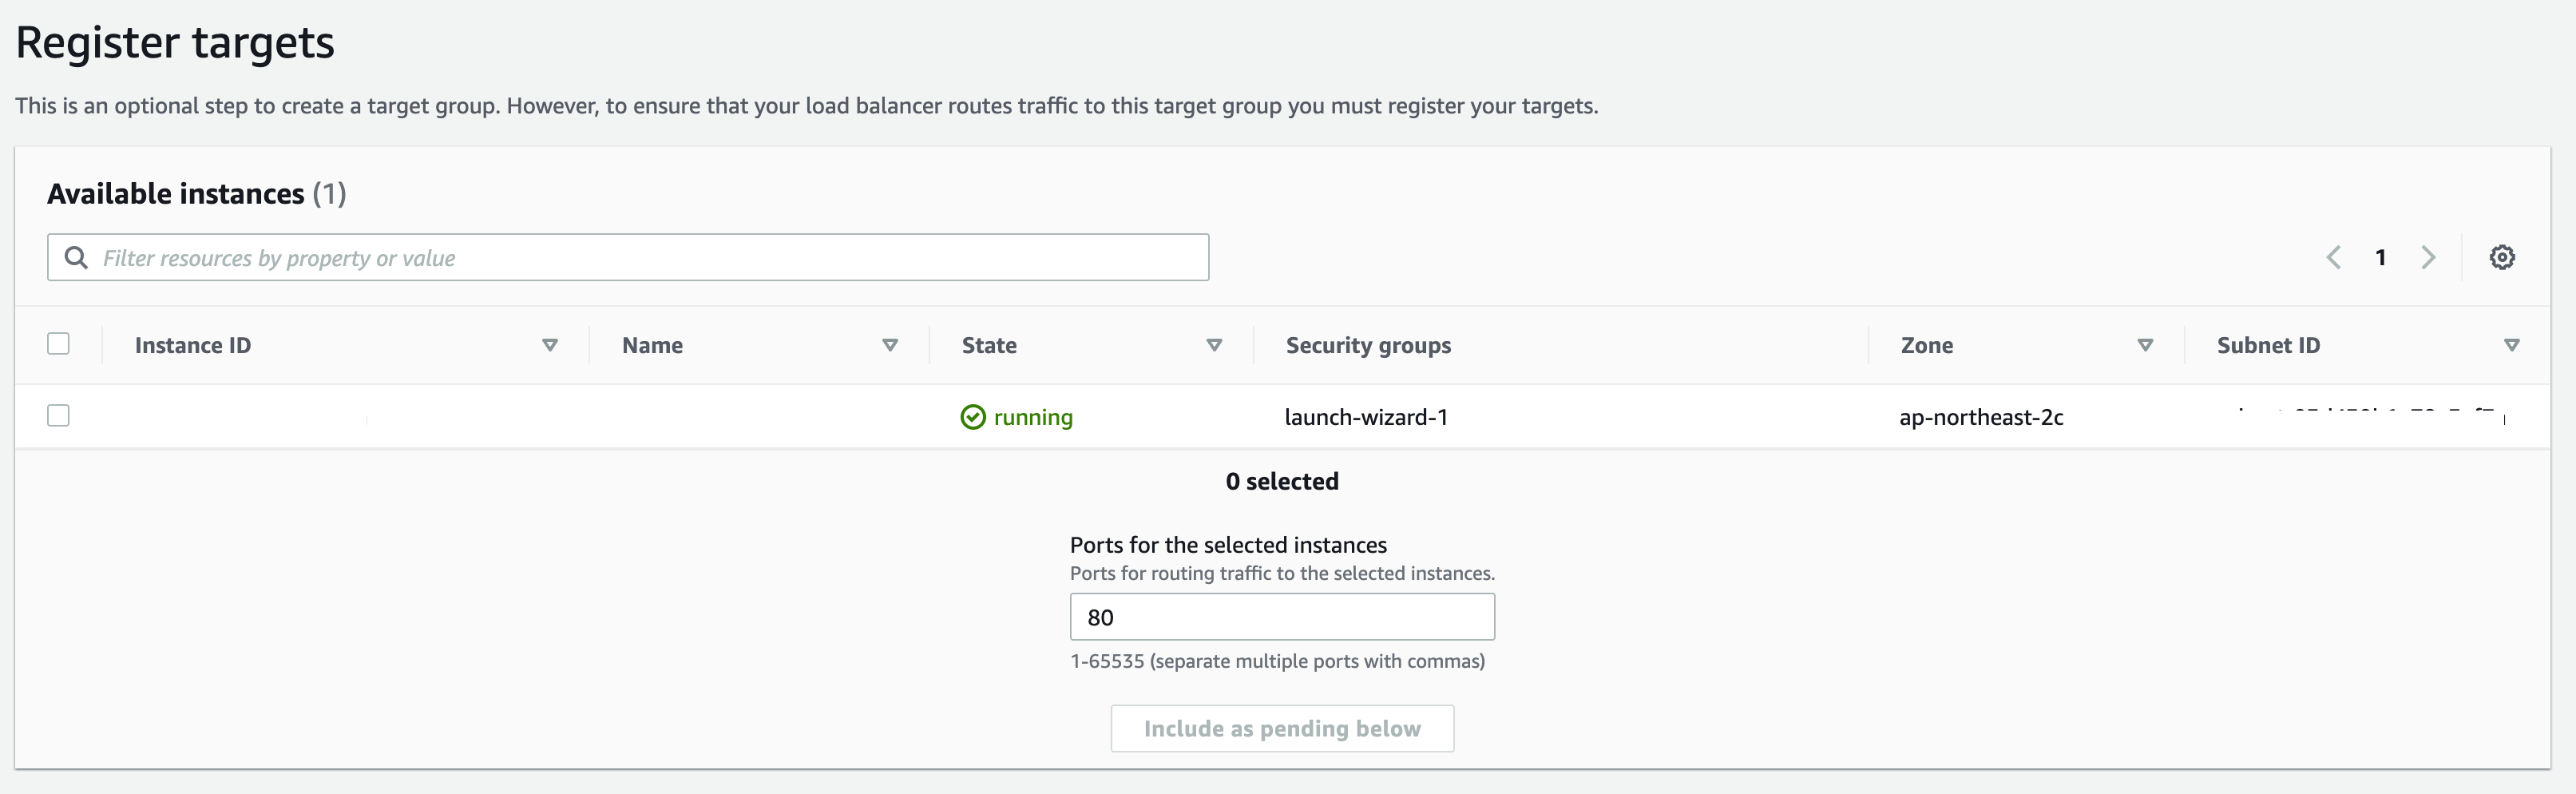Sort by Zone column arrow

click(x=2144, y=345)
